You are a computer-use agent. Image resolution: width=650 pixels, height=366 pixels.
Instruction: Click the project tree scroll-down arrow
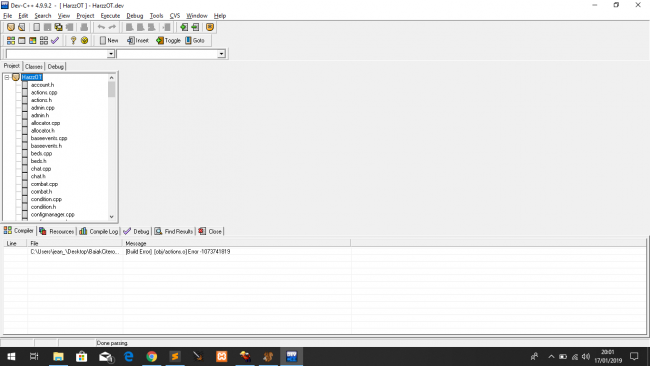click(112, 216)
